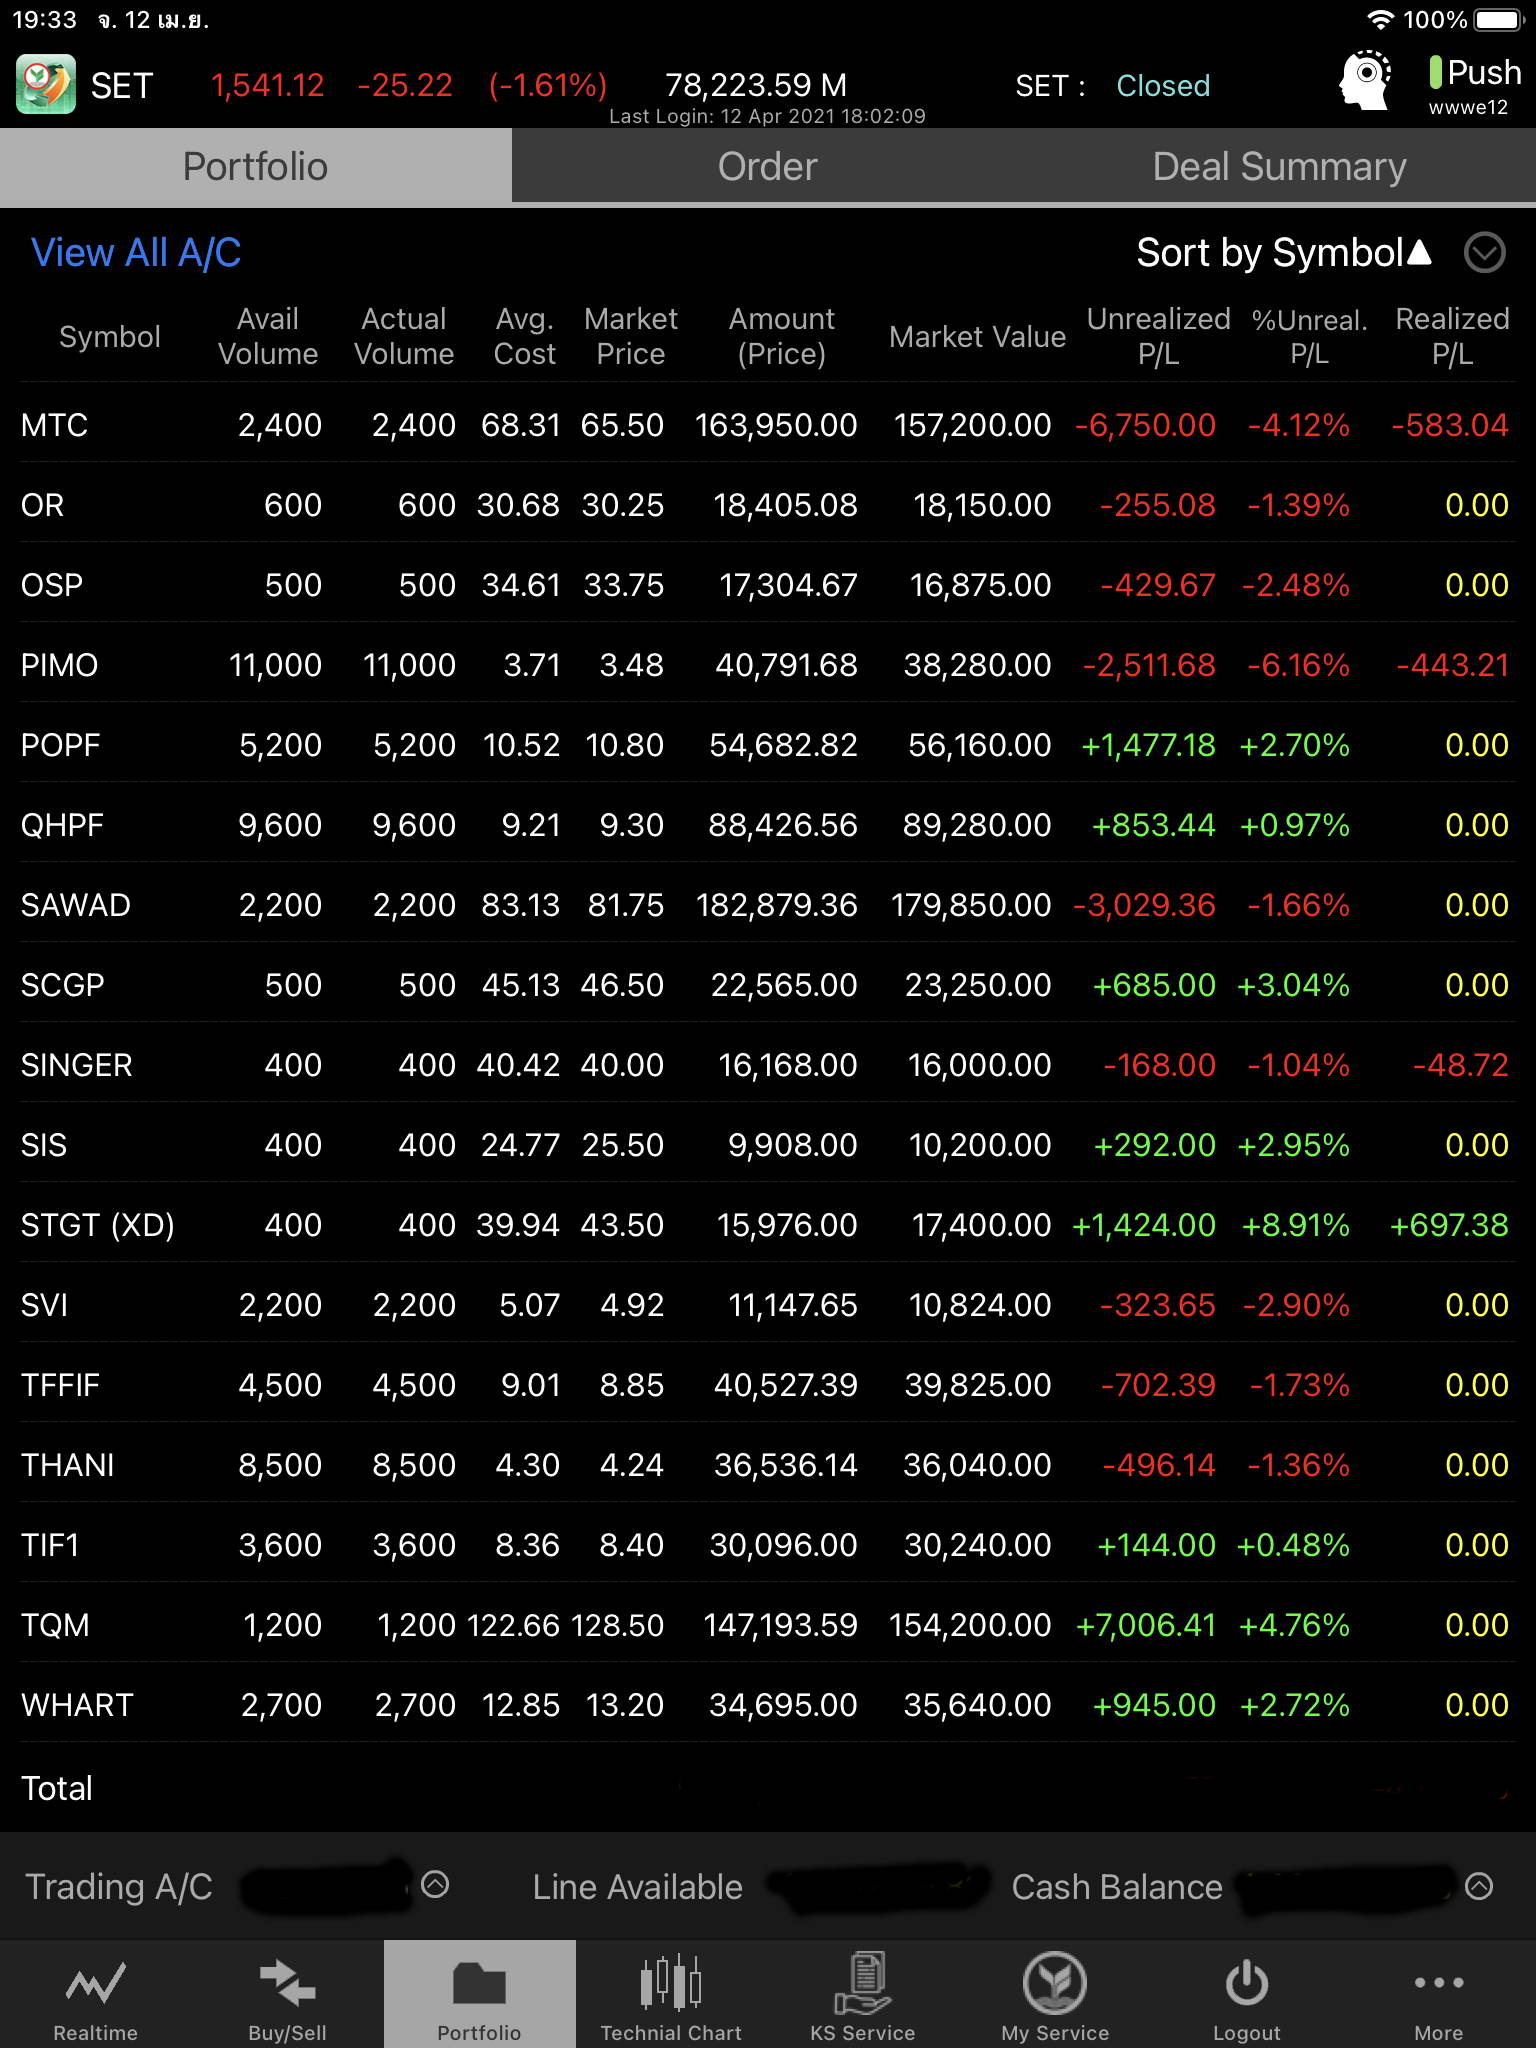The height and width of the screenshot is (2048, 1536).
Task: Select the QHPF stock symbol
Action: click(62, 825)
